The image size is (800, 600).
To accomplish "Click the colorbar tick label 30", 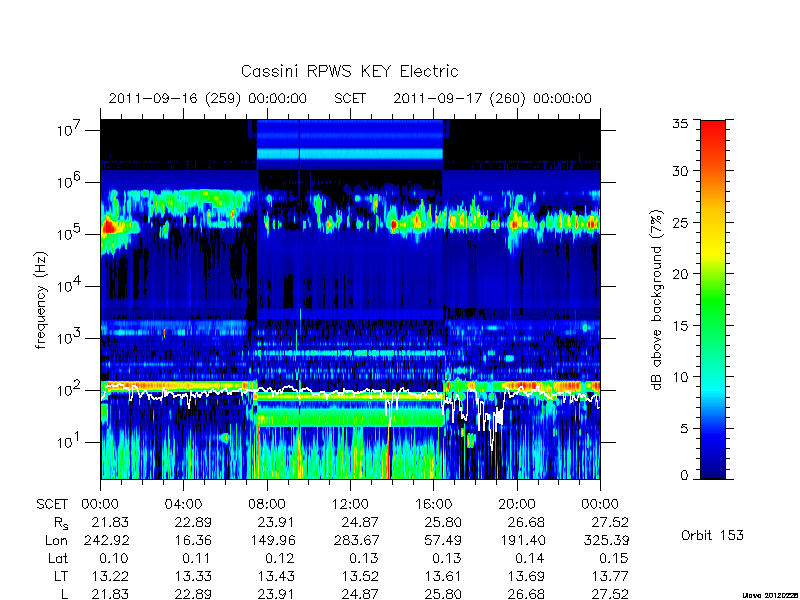I will click(x=680, y=170).
